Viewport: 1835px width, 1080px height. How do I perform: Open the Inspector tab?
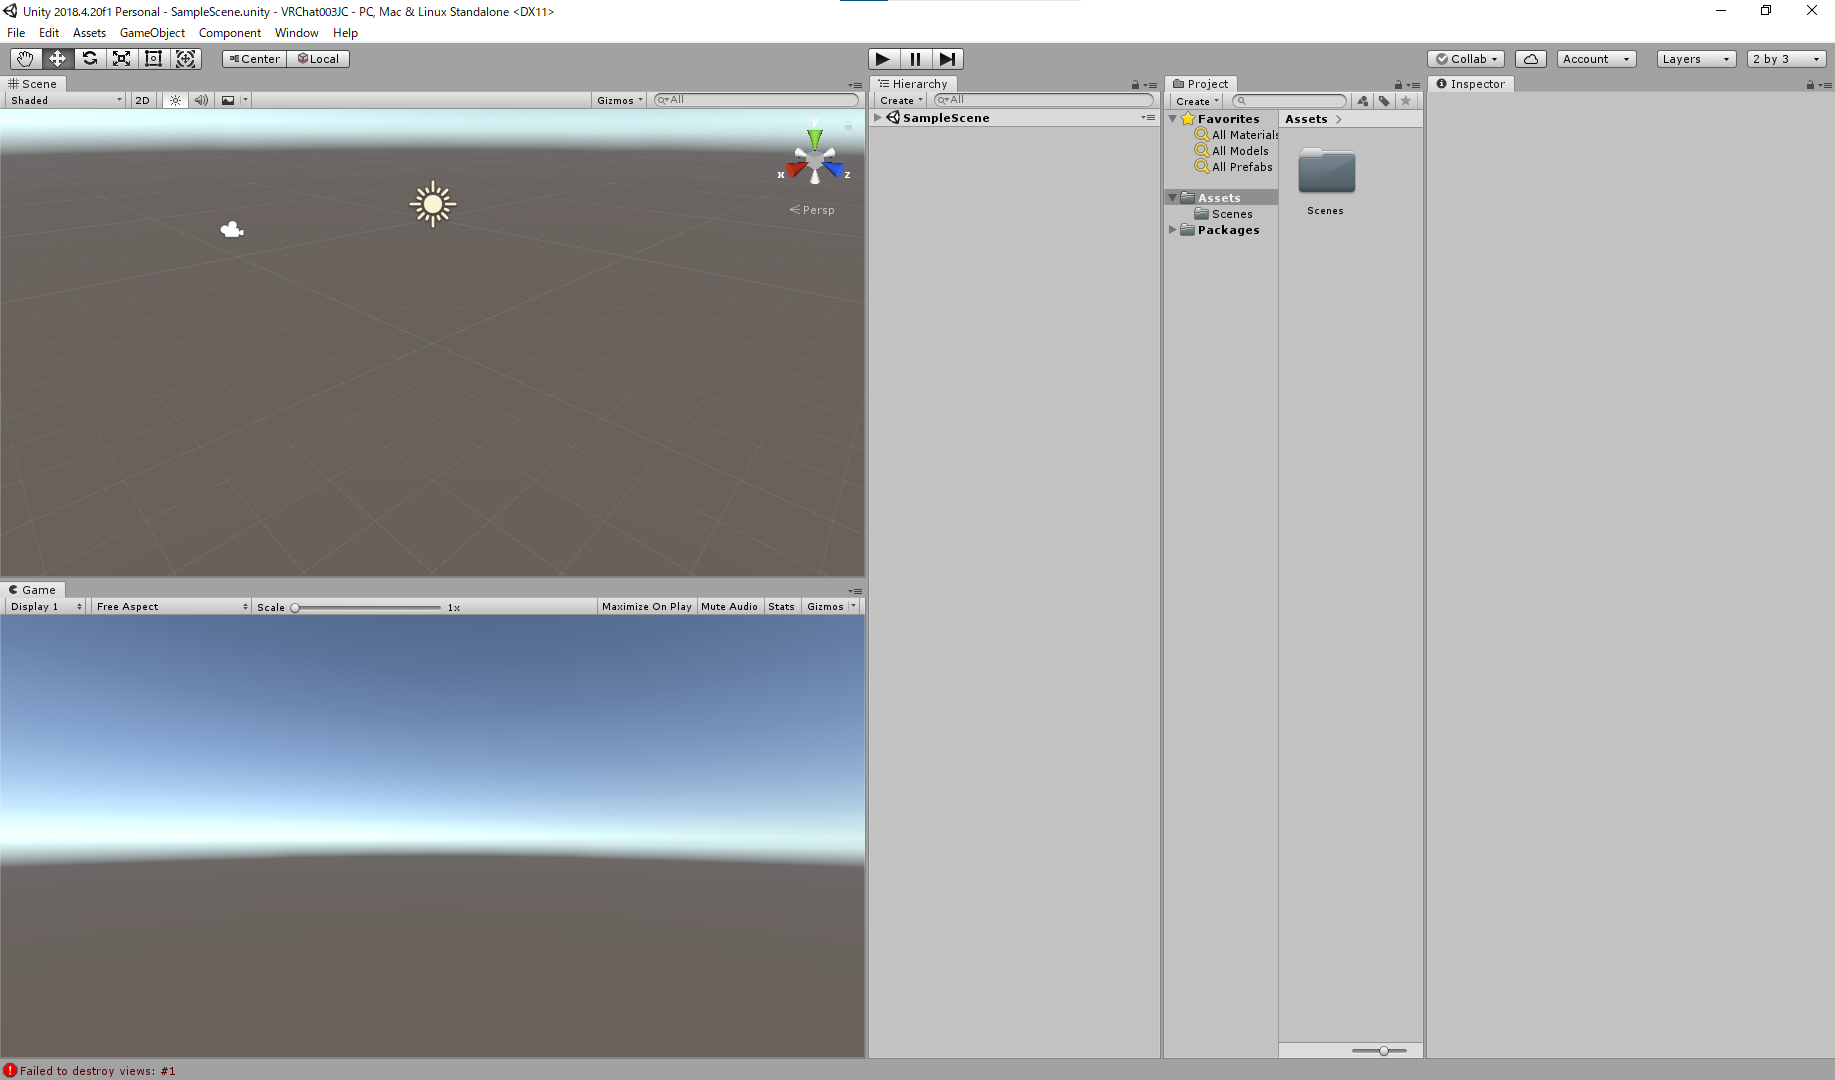[x=1470, y=84]
